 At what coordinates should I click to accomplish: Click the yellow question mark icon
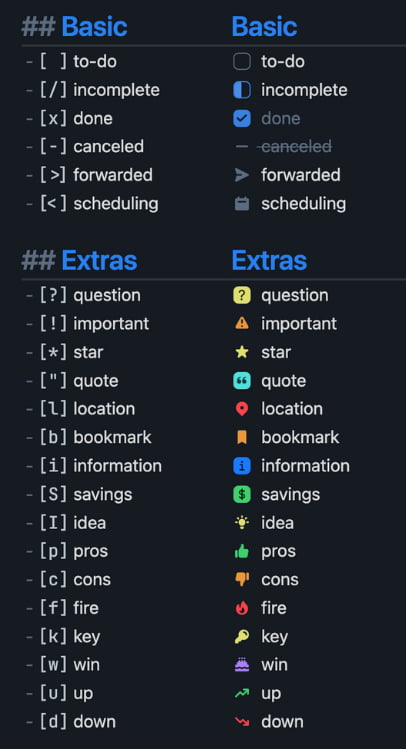coord(242,296)
